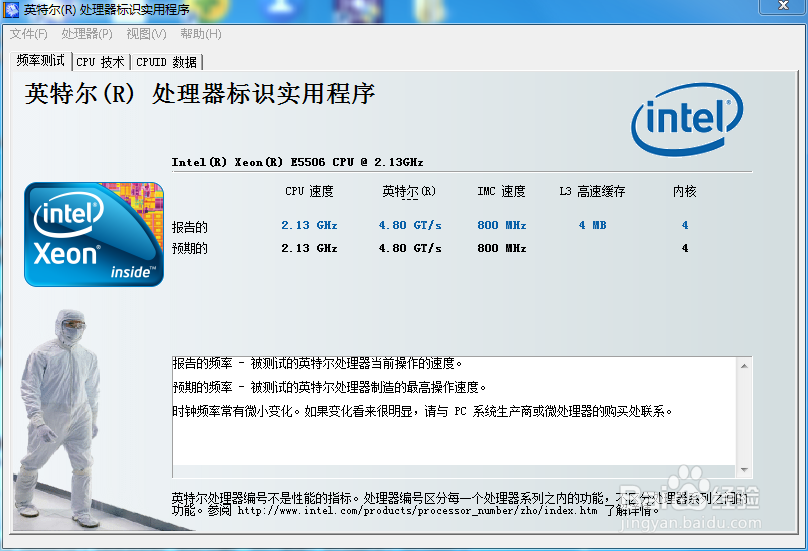Click the expected 4.80 GT/s value

410,248
